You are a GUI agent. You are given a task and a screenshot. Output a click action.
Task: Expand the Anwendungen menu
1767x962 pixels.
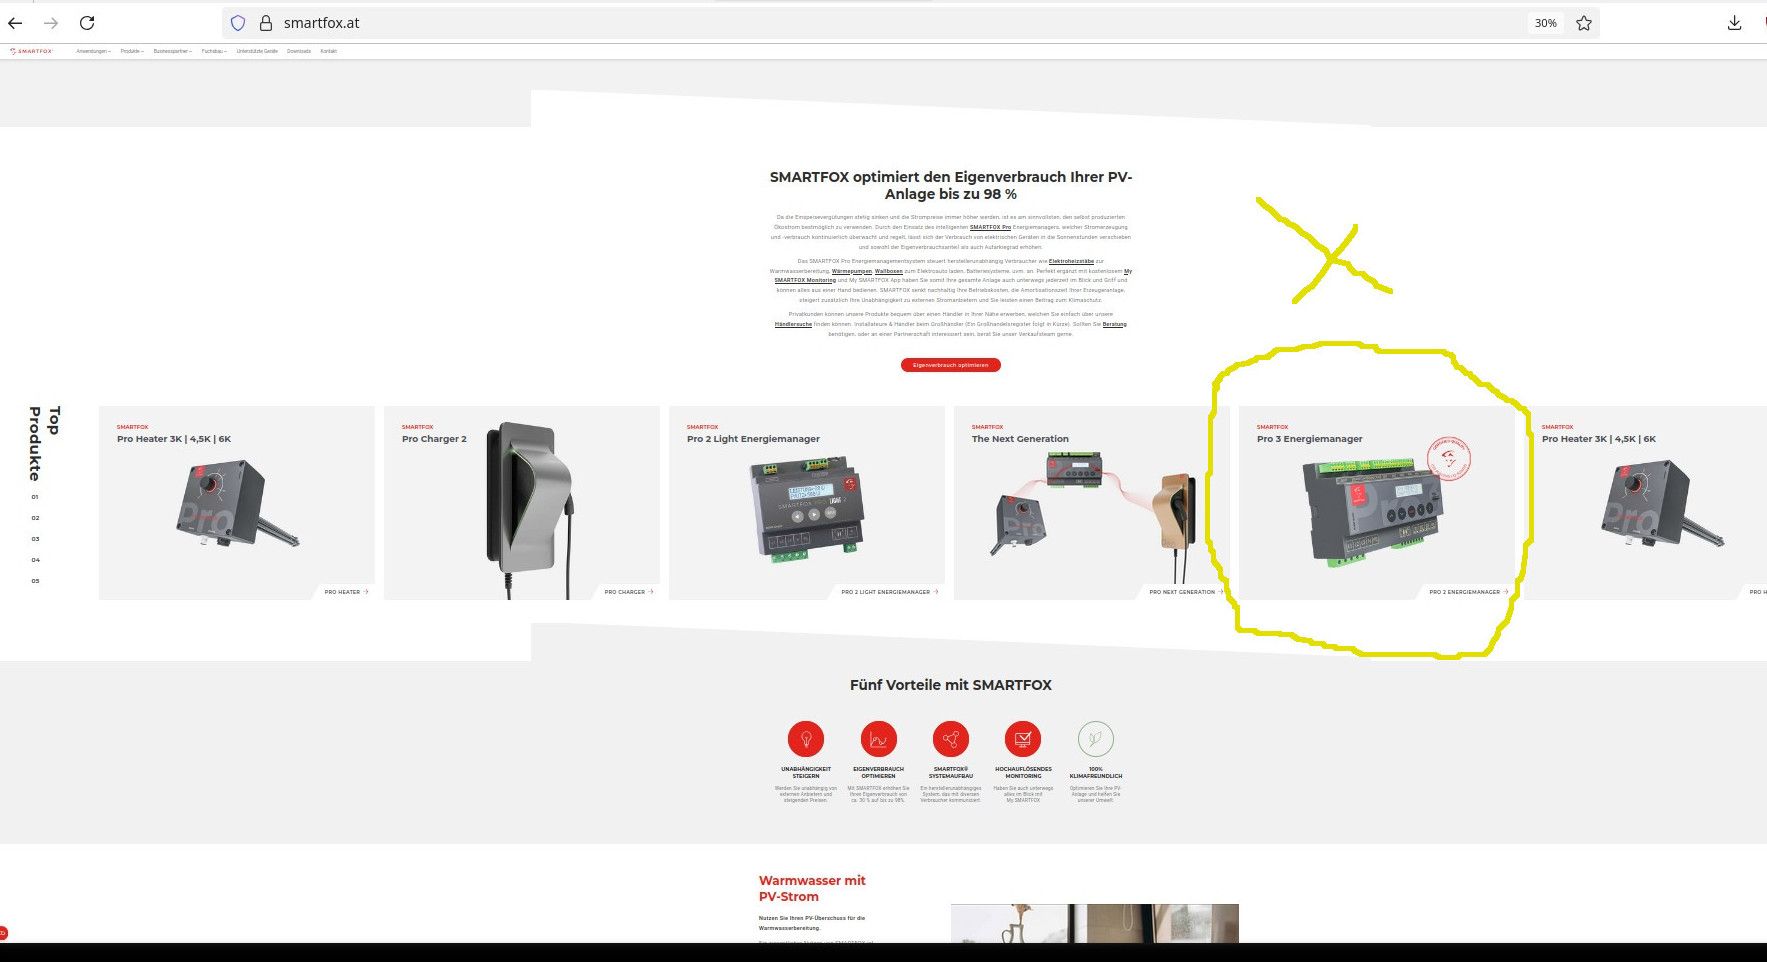[x=93, y=51]
